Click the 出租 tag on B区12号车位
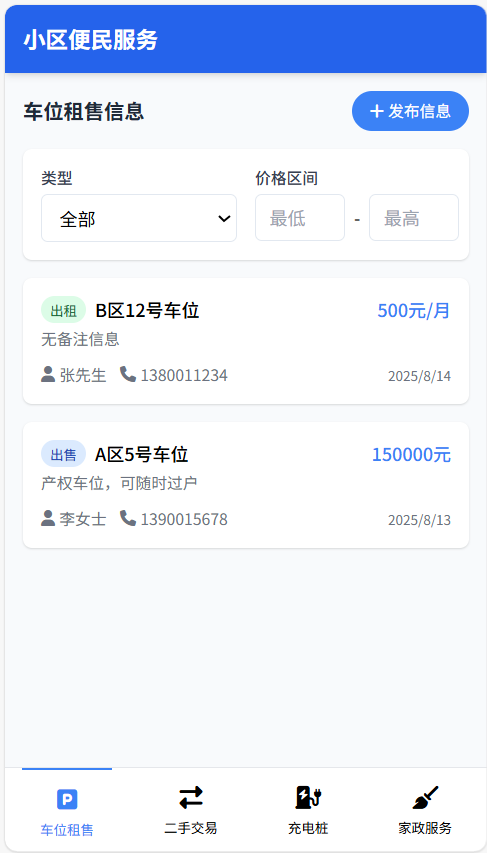The height and width of the screenshot is (853, 487). 64,310
